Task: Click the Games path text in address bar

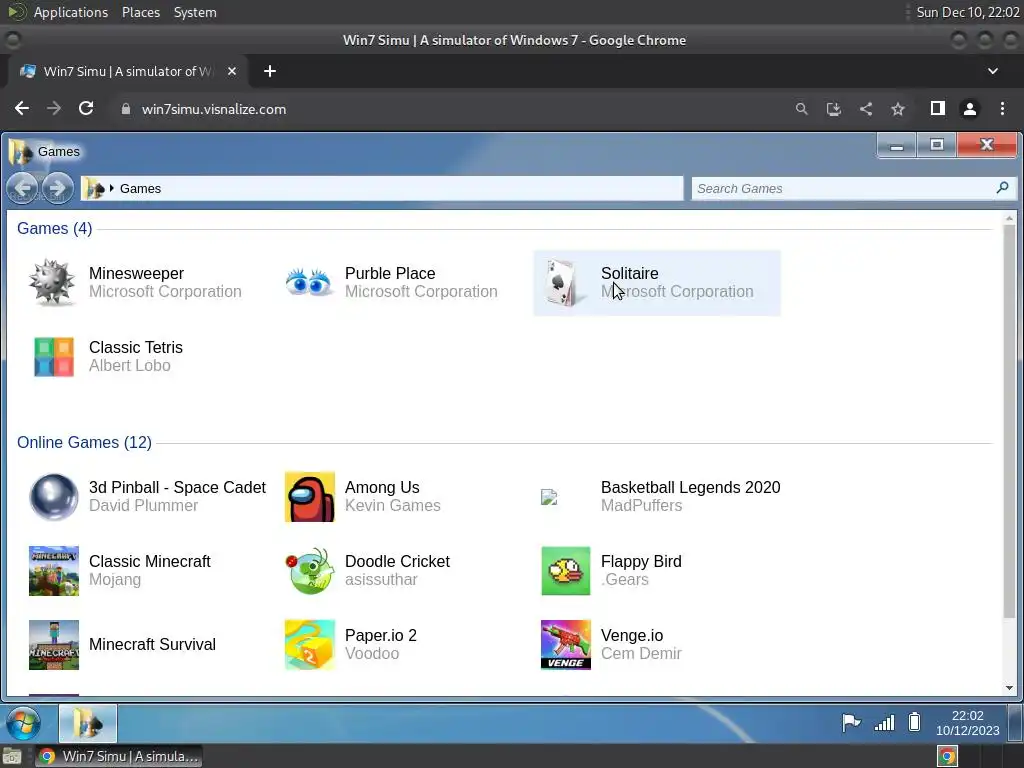Action: (140, 188)
